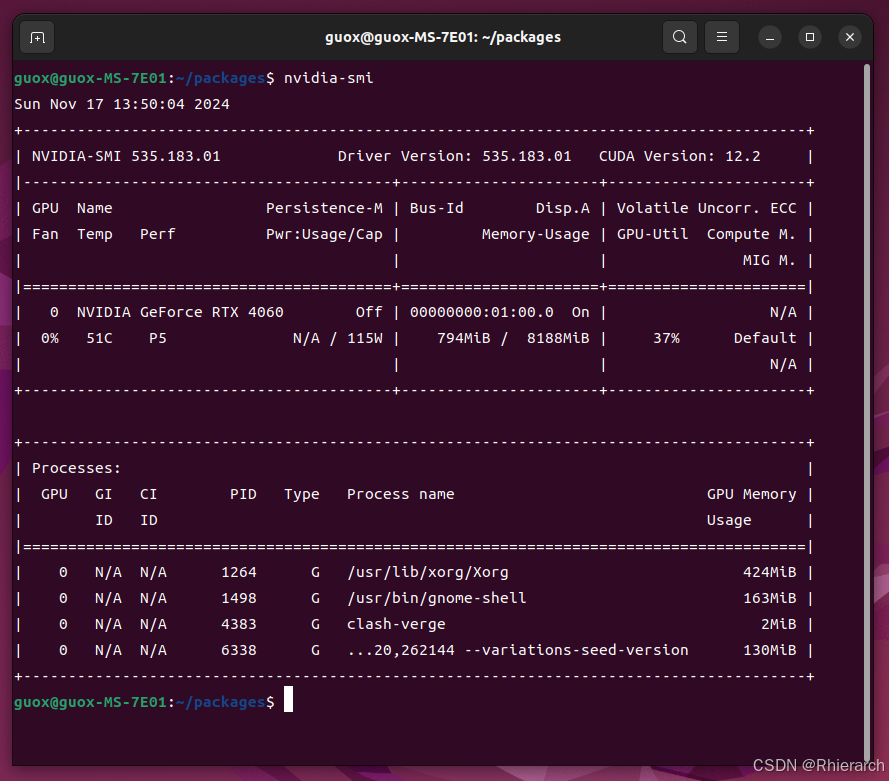The image size is (889, 781).
Task: Click the Process name column header
Action: coord(400,494)
